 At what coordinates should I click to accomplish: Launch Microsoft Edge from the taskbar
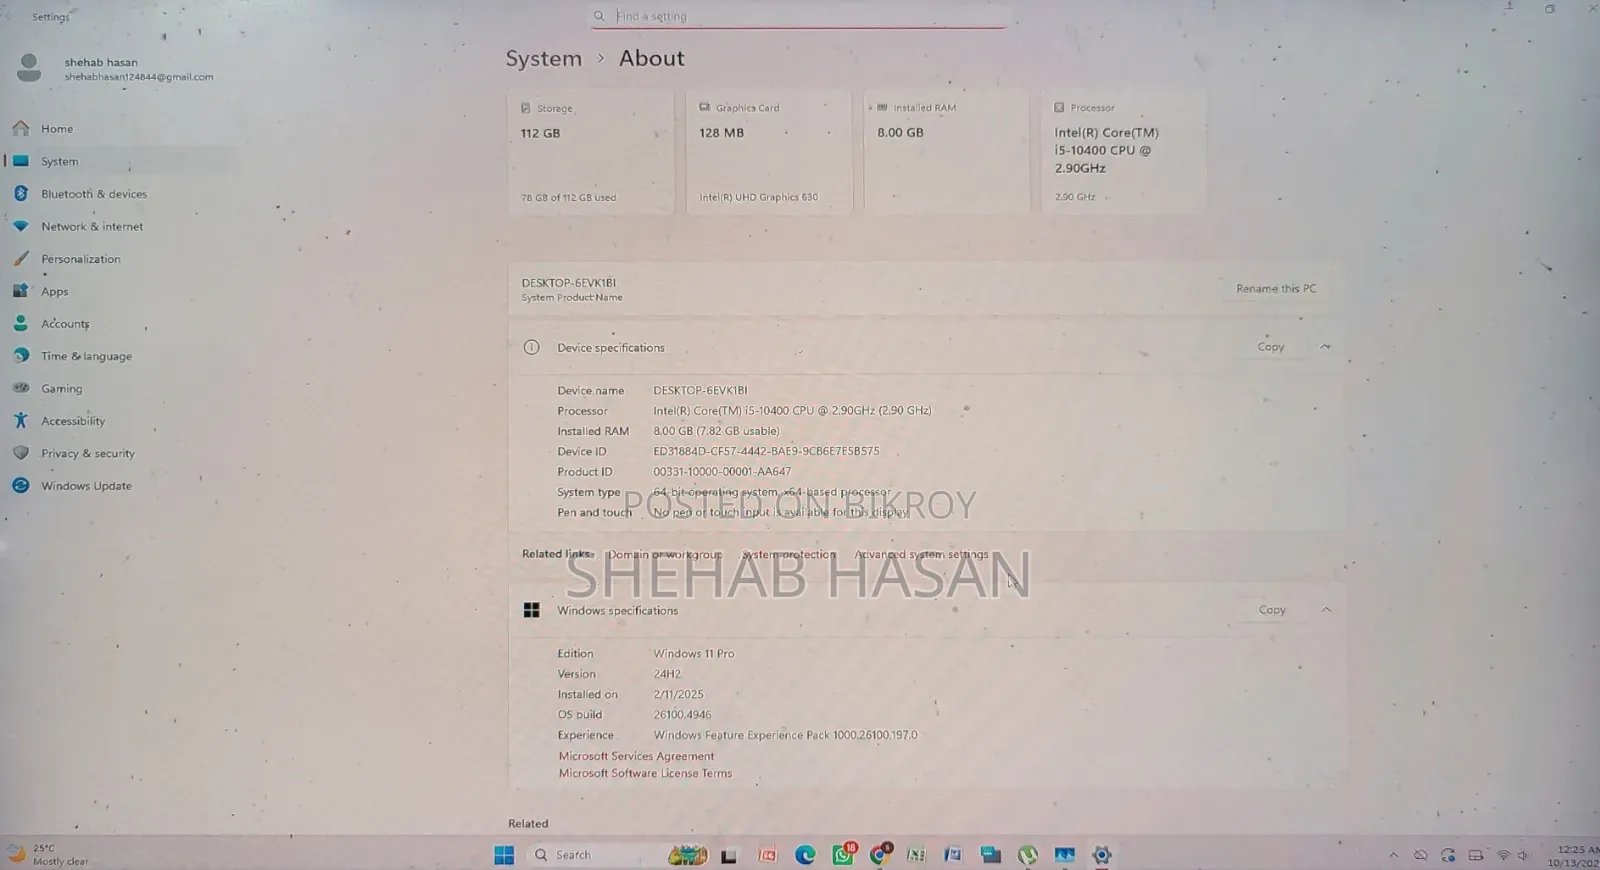pos(805,855)
